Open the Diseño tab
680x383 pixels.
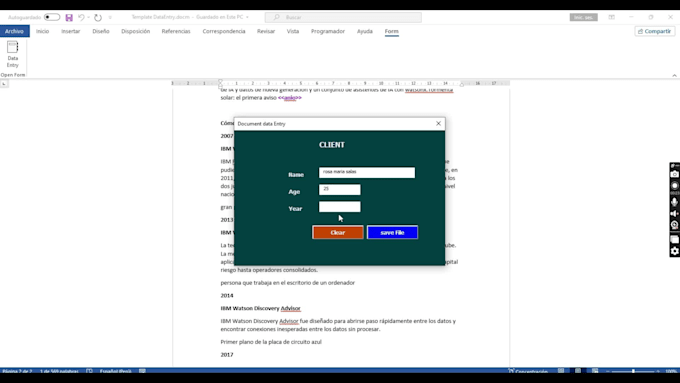[x=101, y=31]
